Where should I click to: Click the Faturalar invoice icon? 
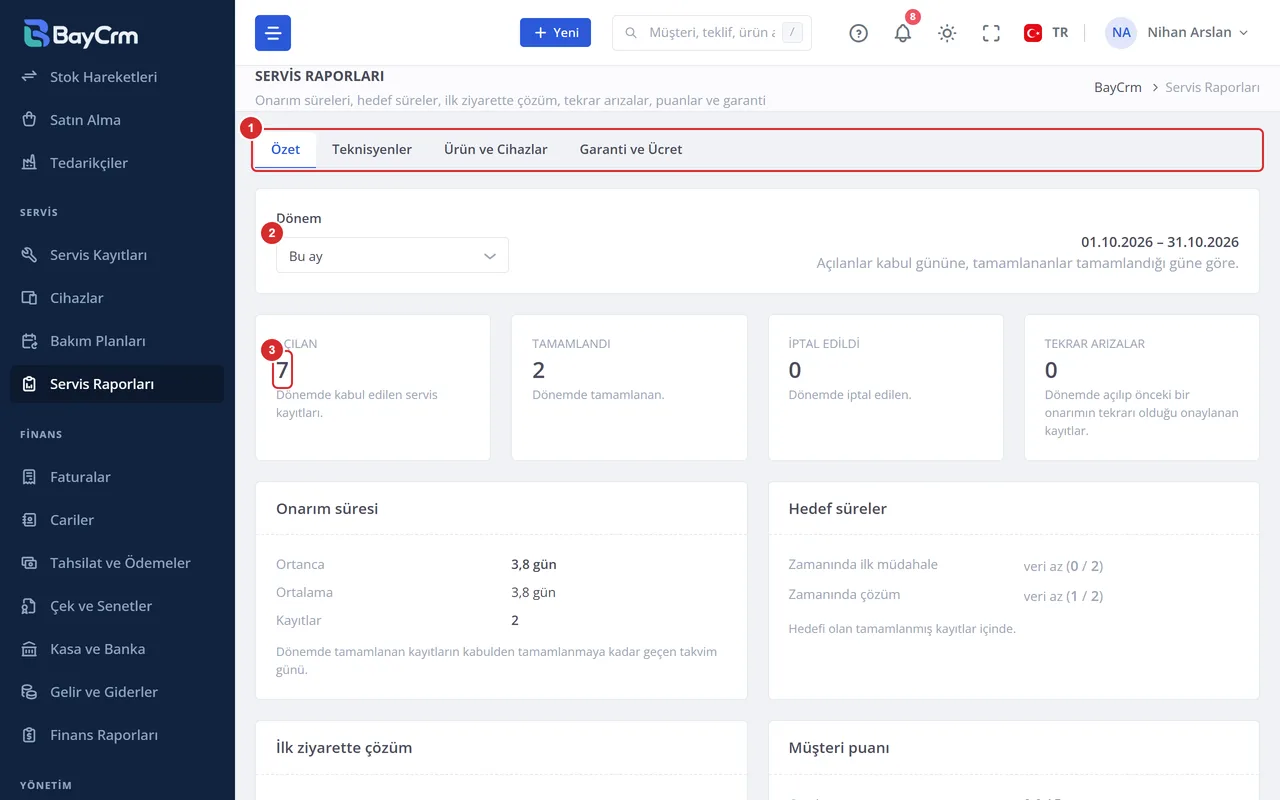pos(30,477)
